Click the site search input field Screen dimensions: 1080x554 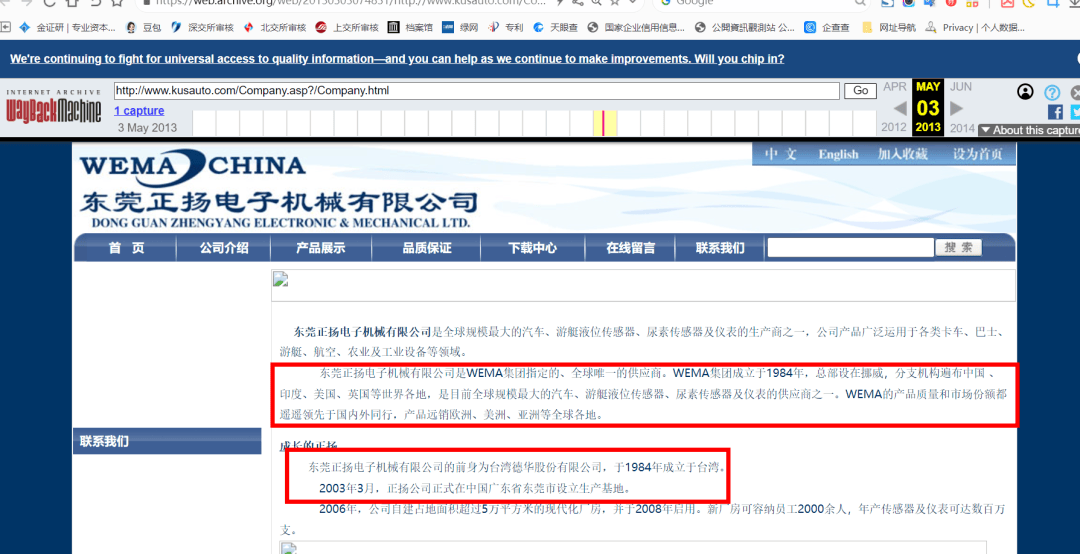(x=851, y=247)
